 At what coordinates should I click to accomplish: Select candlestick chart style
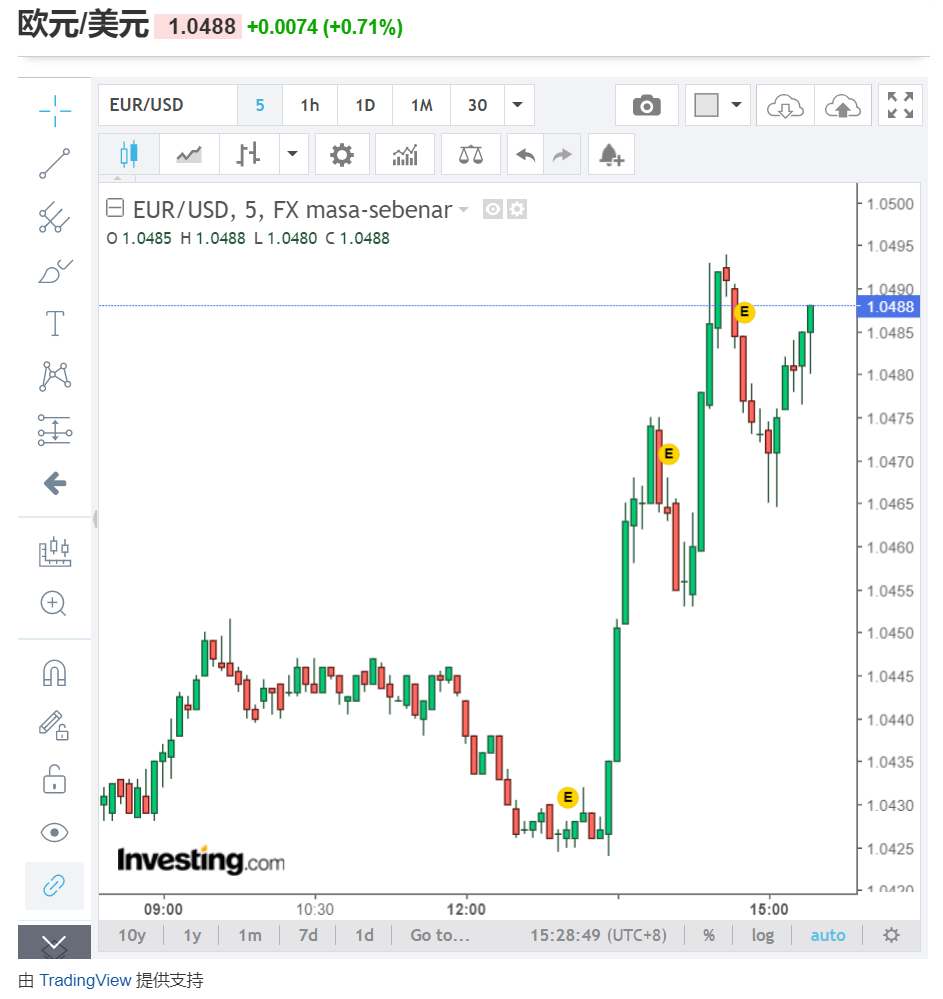(x=129, y=154)
